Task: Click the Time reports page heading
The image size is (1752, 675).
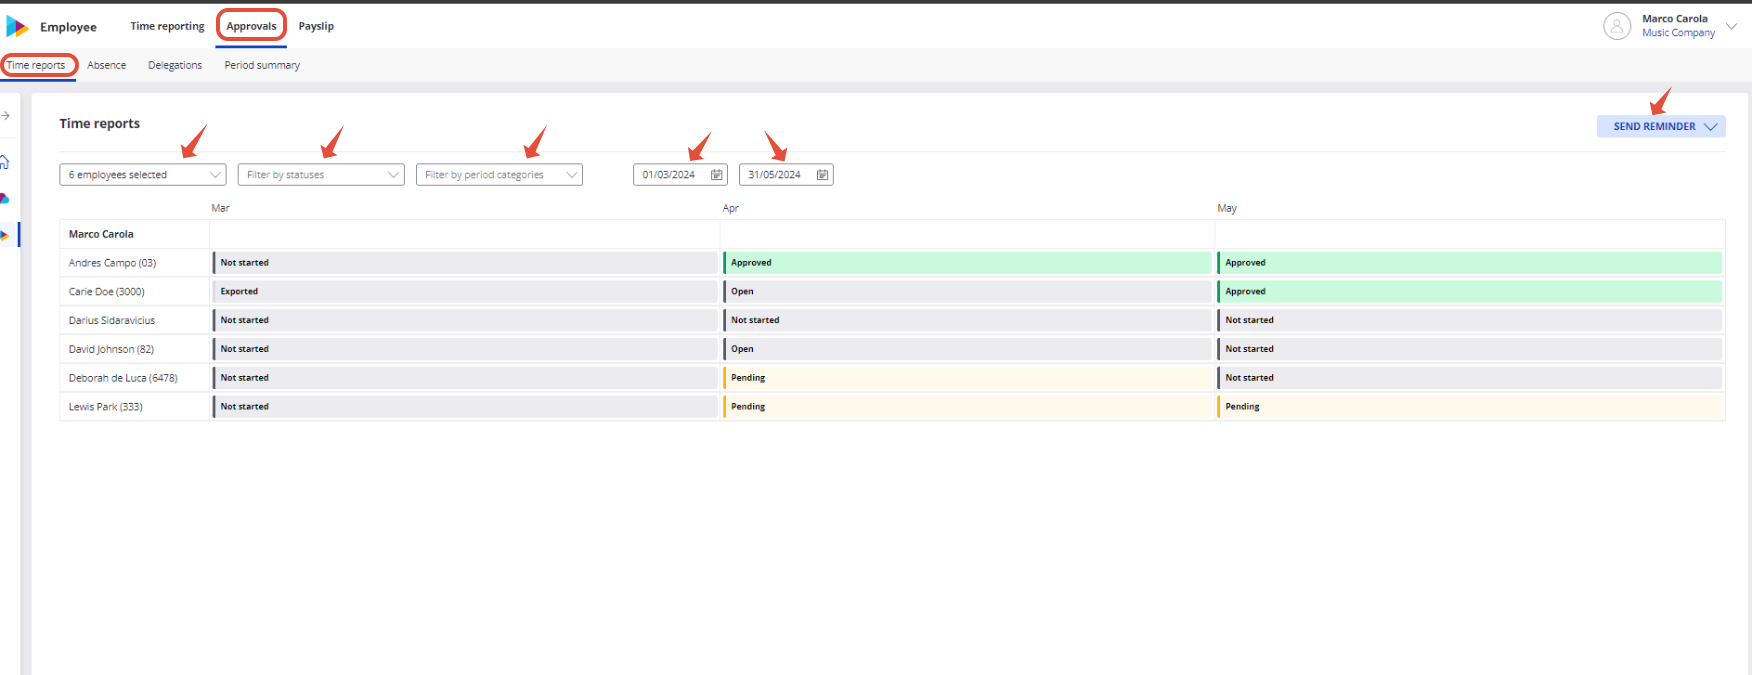Action: click(x=99, y=124)
